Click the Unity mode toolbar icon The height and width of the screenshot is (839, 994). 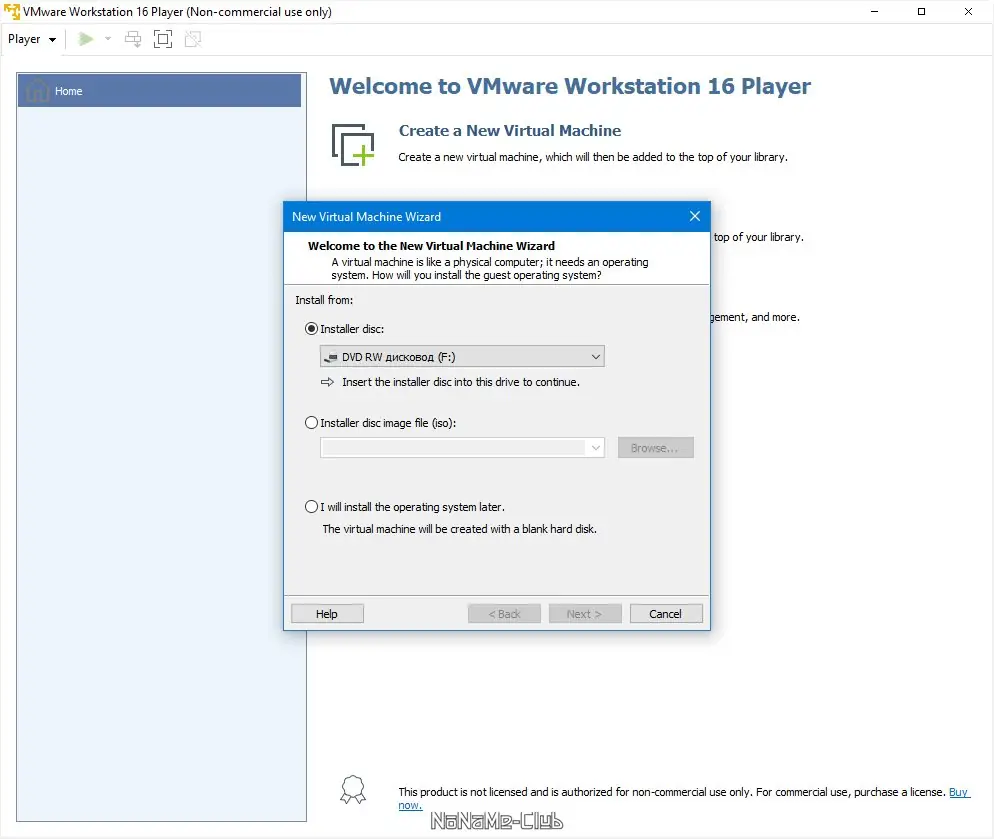tap(193, 39)
